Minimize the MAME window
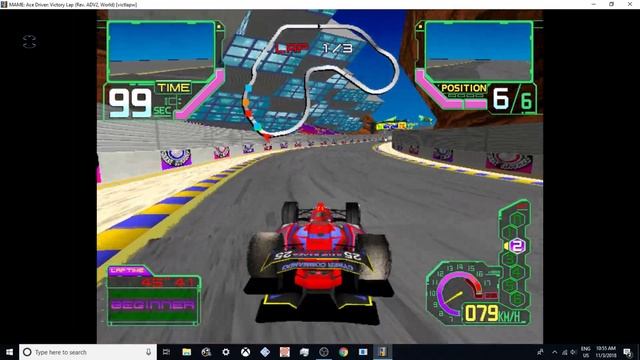The image size is (640, 360). tap(593, 4)
